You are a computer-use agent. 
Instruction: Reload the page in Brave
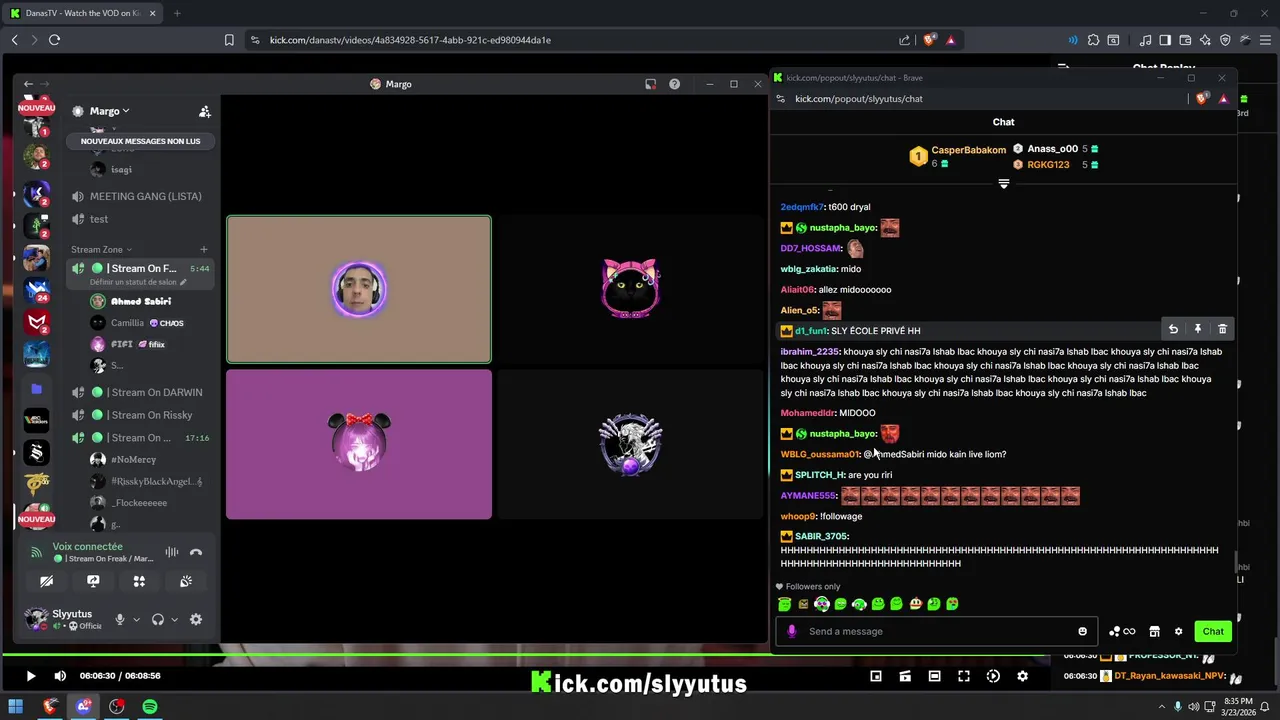click(54, 40)
